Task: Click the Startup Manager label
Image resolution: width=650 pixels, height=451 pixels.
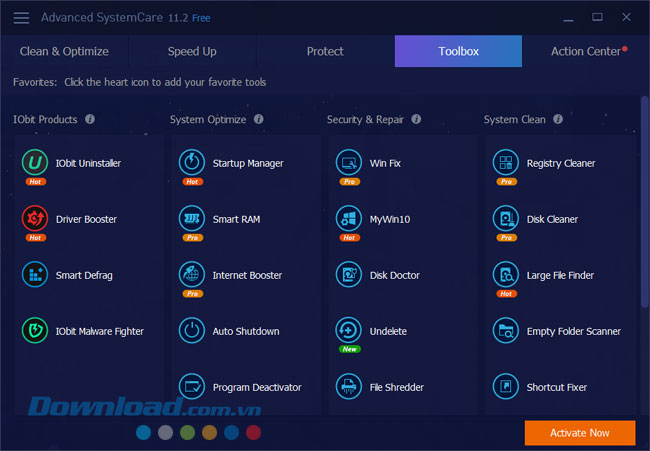Action: pos(248,163)
